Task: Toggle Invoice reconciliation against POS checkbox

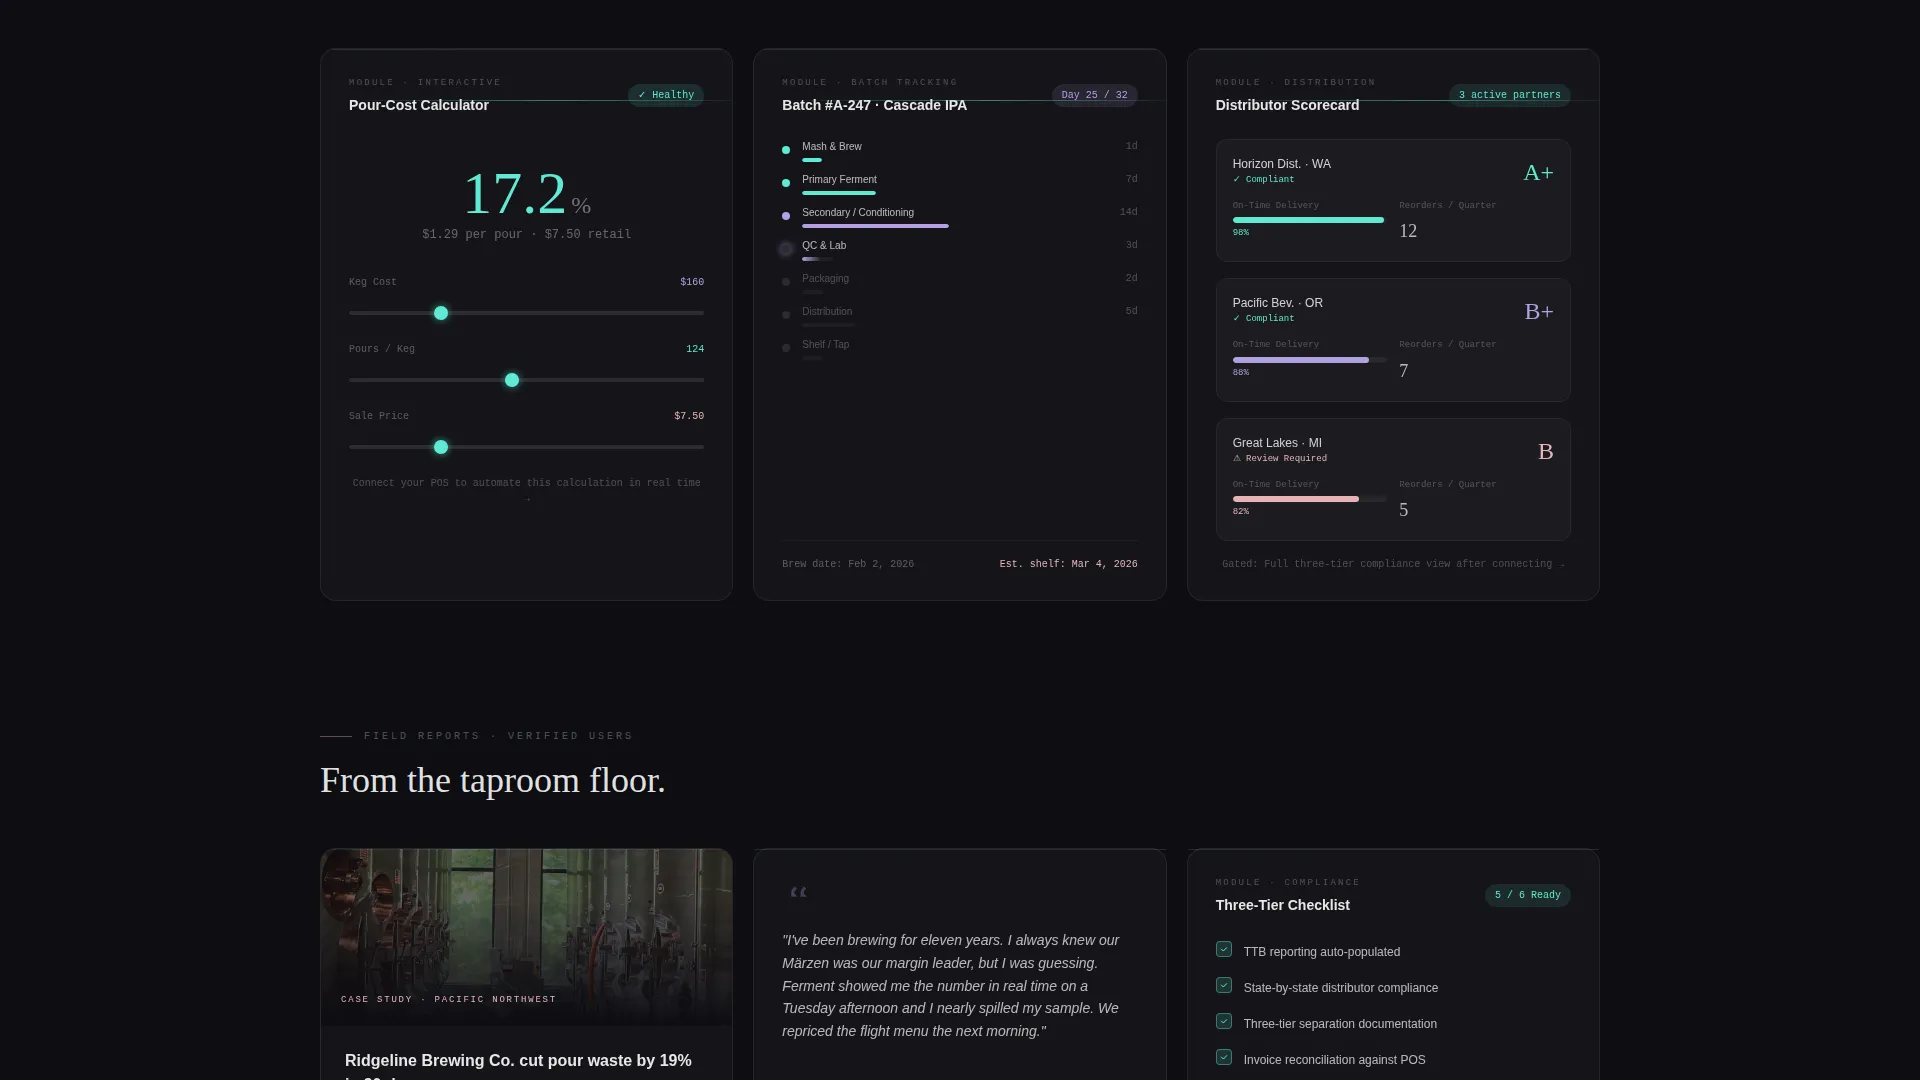Action: [x=1223, y=1057]
